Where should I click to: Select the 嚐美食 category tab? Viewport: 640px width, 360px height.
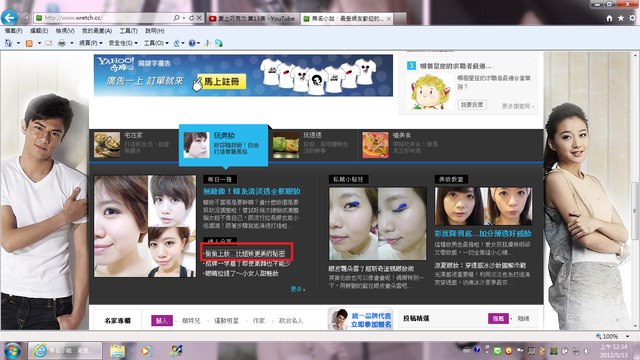click(402, 145)
